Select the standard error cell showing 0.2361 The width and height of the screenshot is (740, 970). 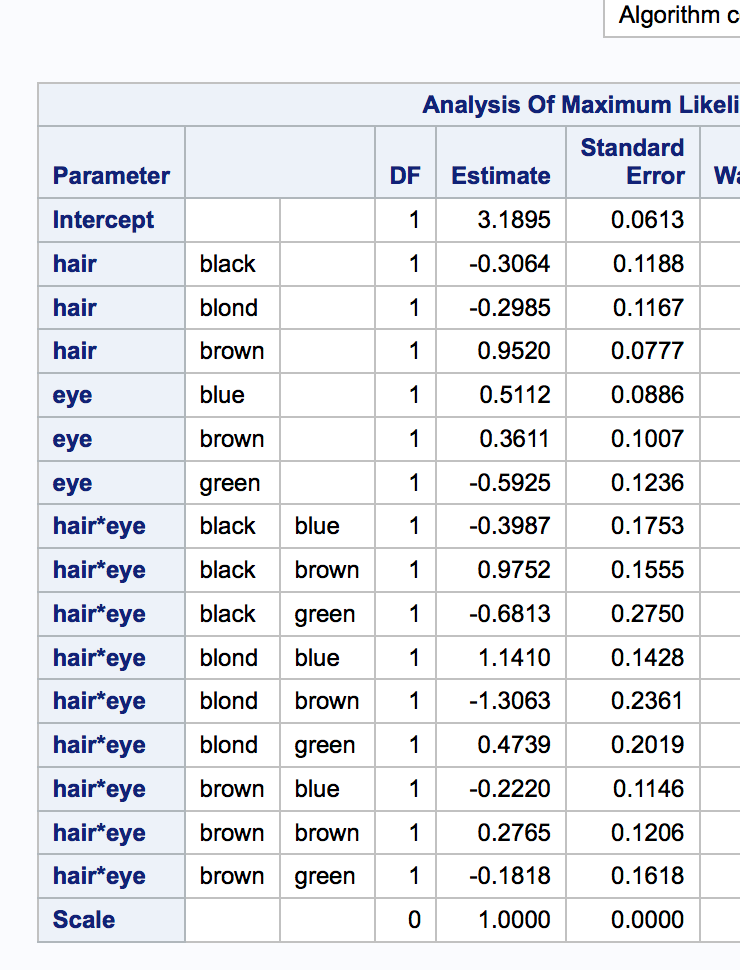tap(648, 701)
